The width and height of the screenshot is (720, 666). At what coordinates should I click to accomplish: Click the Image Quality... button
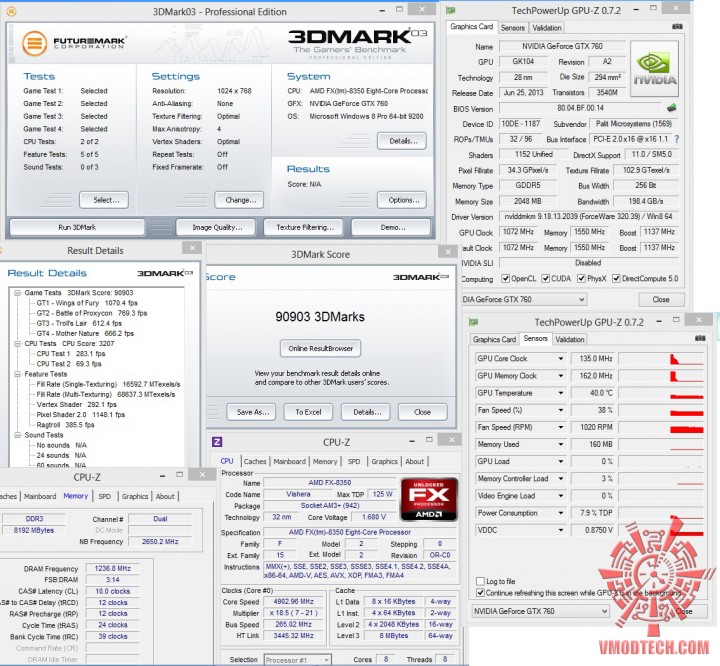click(x=217, y=227)
